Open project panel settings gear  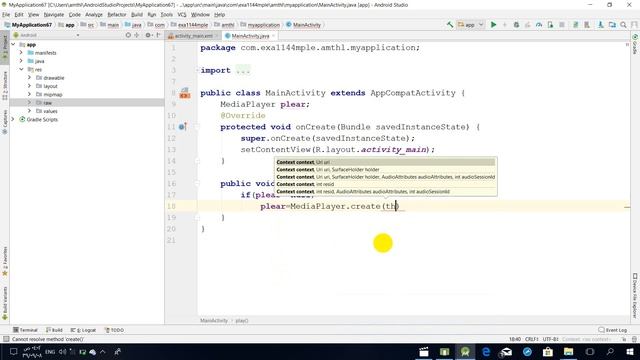coord(149,36)
